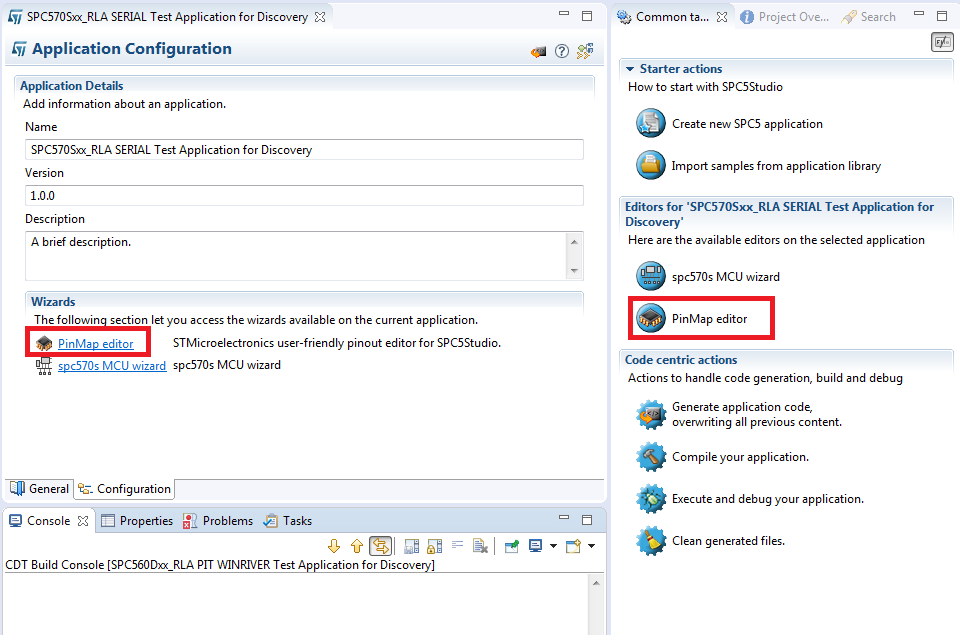Image resolution: width=960 pixels, height=635 pixels.
Task: Switch to the Configuration tab
Action: (x=125, y=489)
